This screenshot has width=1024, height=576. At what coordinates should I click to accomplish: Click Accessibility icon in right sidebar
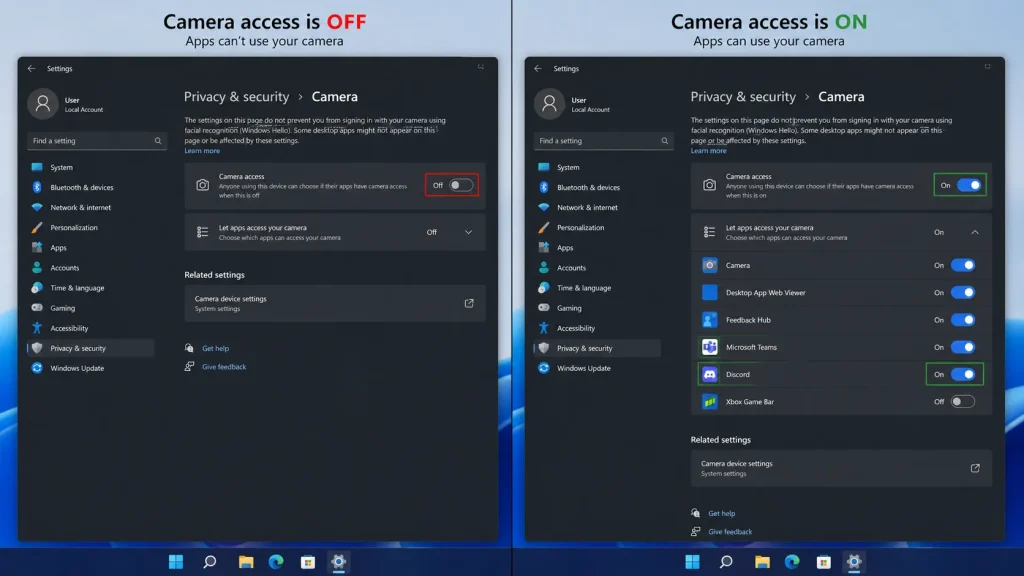click(x=543, y=328)
